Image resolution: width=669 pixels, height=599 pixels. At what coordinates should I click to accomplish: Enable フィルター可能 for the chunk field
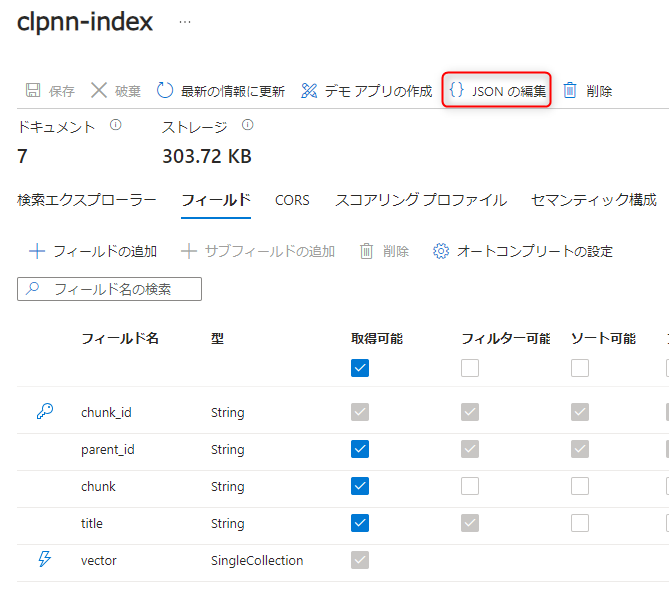470,487
